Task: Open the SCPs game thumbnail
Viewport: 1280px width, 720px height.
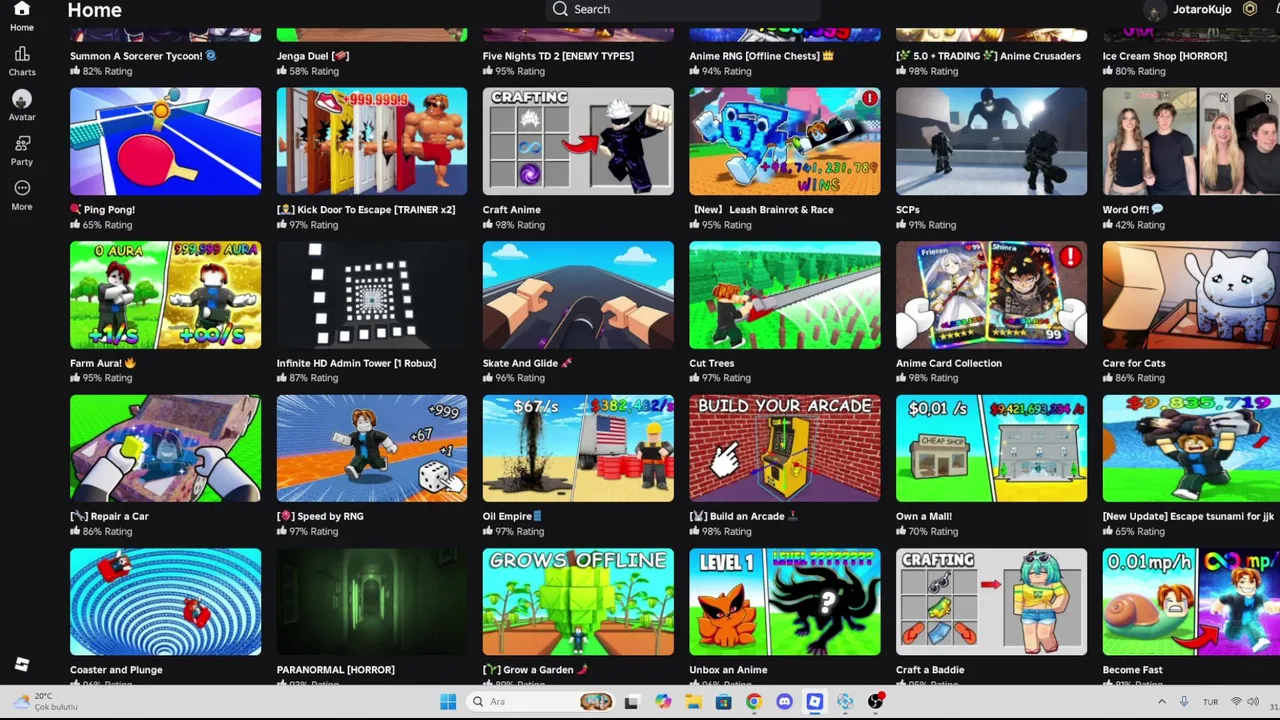Action: pyautogui.click(x=991, y=141)
